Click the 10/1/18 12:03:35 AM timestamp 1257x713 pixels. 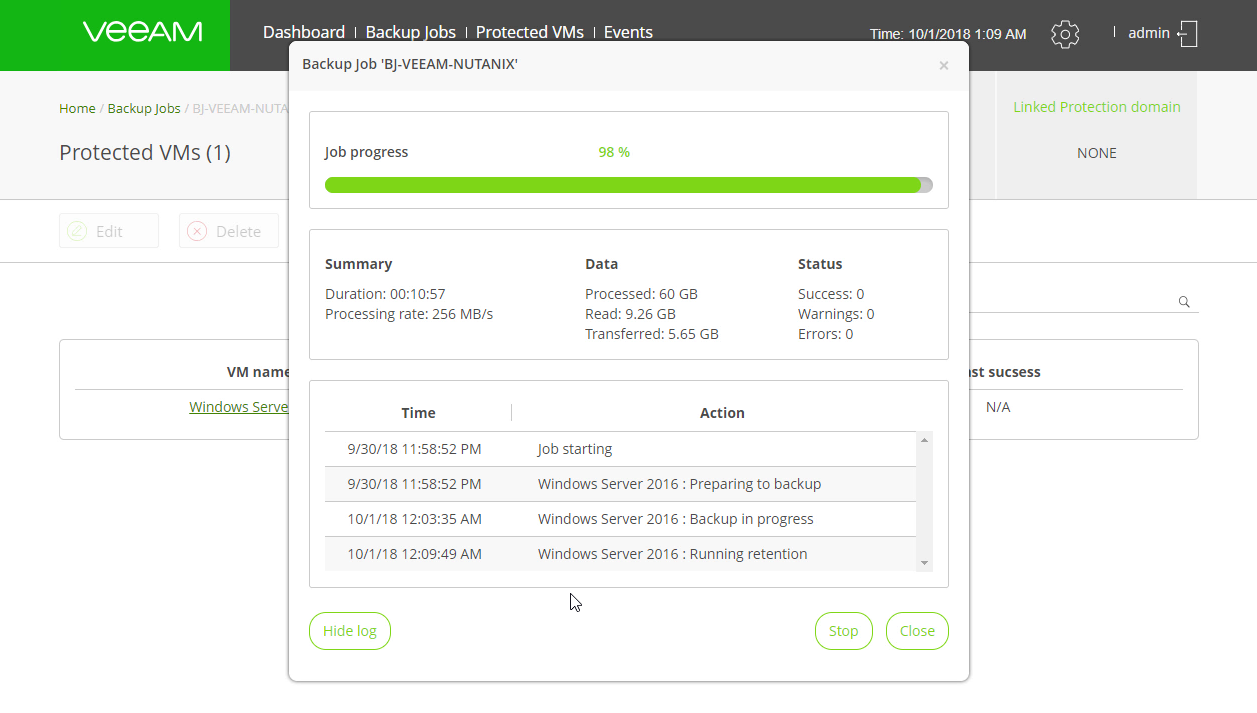coord(414,519)
